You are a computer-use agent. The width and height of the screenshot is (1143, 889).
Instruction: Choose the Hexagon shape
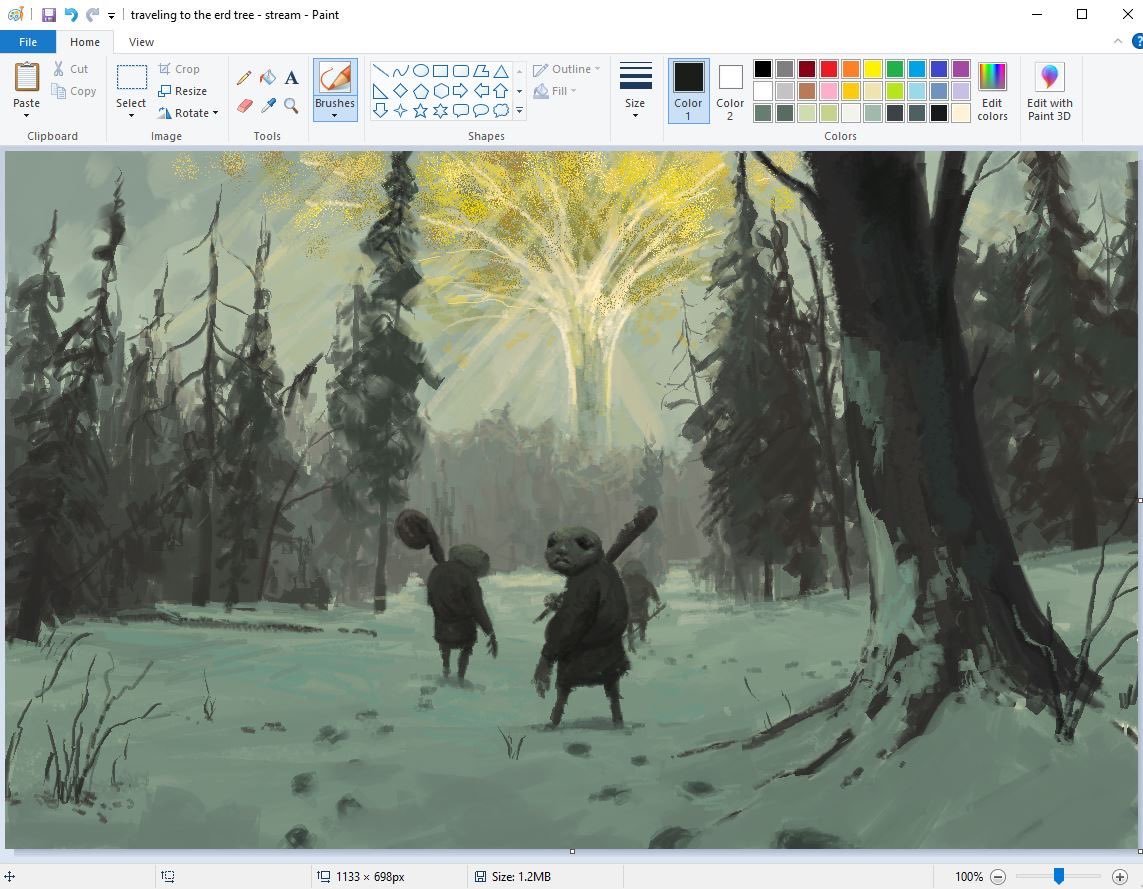[x=440, y=91]
